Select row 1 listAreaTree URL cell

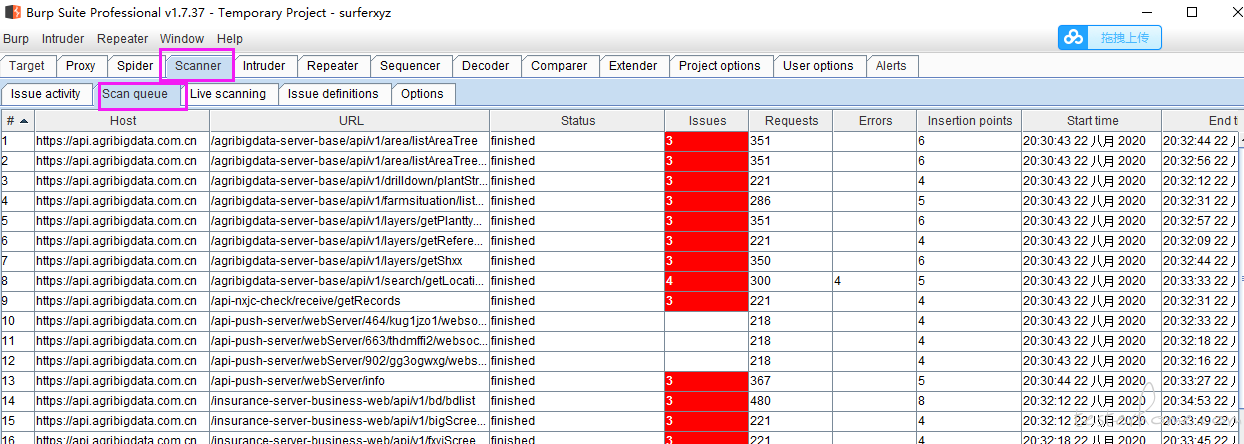349,141
